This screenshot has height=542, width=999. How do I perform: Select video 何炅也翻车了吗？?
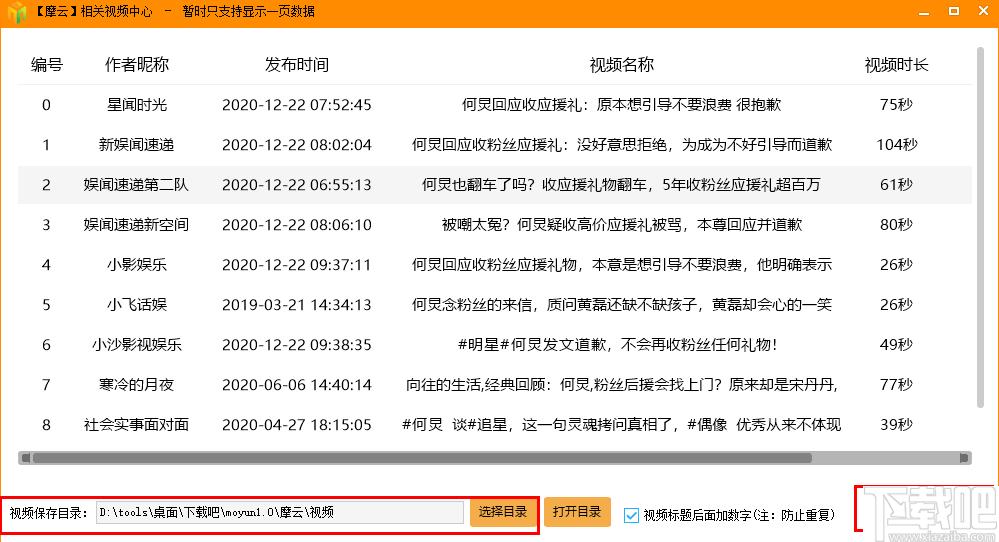tap(621, 185)
